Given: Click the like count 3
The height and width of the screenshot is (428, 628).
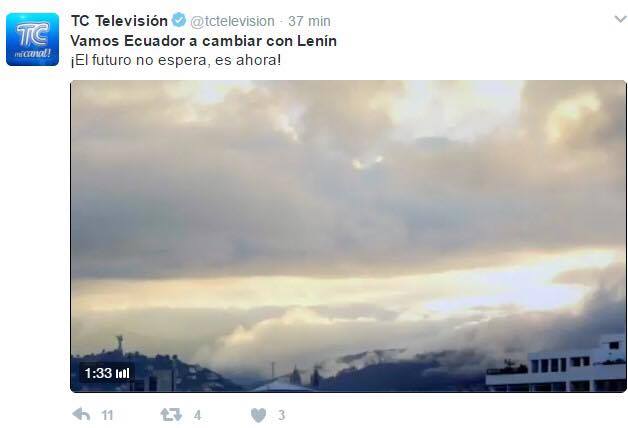Looking at the screenshot, I should tap(282, 415).
